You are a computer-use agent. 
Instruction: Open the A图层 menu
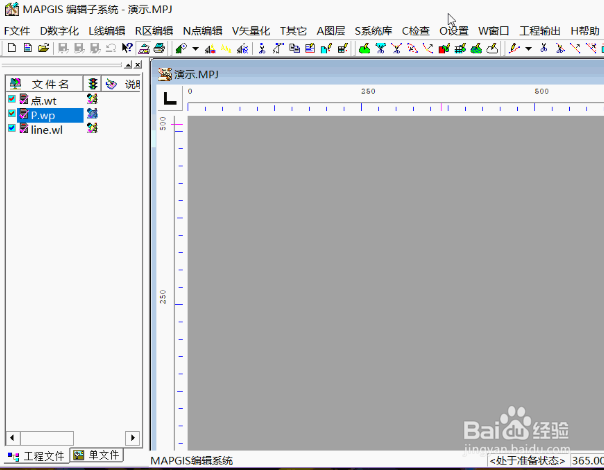(331, 31)
